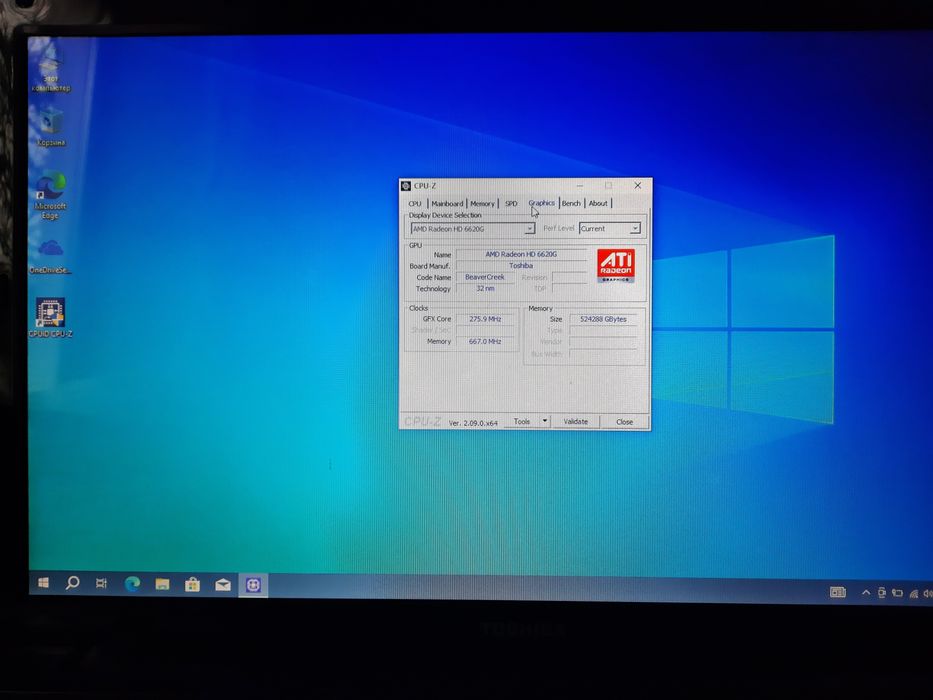Click the ATI Radeon graphics logo
The image size is (933, 700).
616,265
